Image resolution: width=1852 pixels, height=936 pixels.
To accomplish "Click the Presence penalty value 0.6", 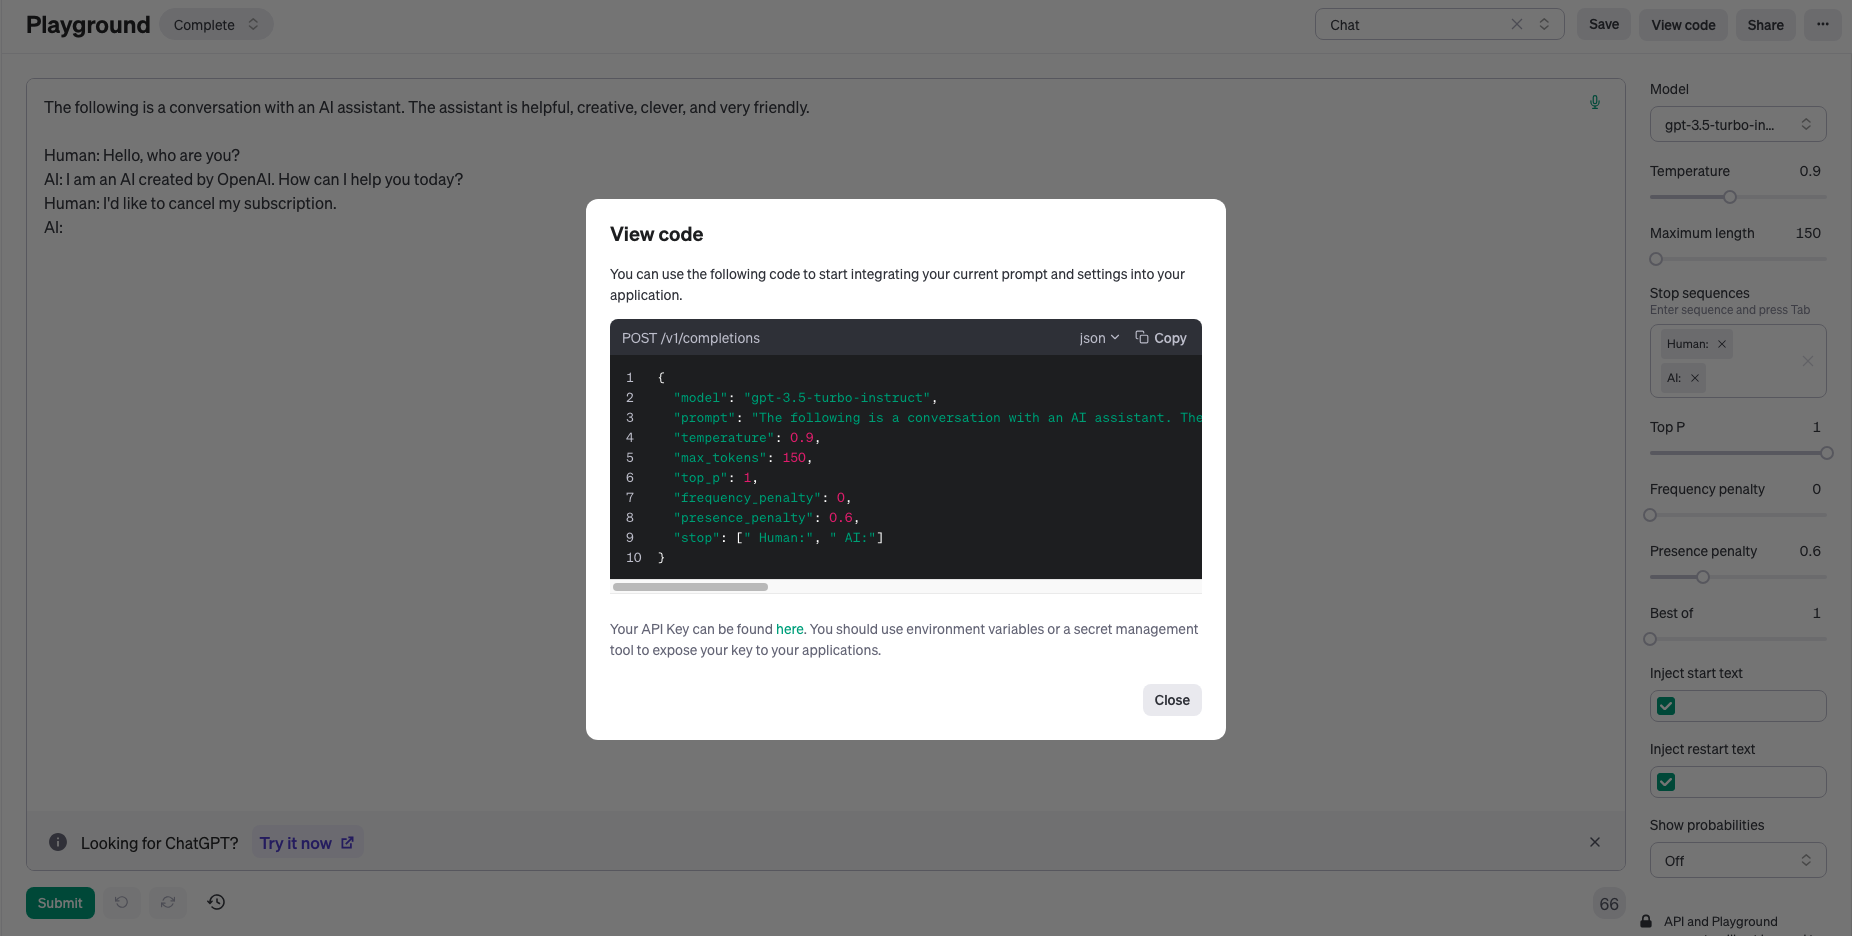I will pos(1810,551).
